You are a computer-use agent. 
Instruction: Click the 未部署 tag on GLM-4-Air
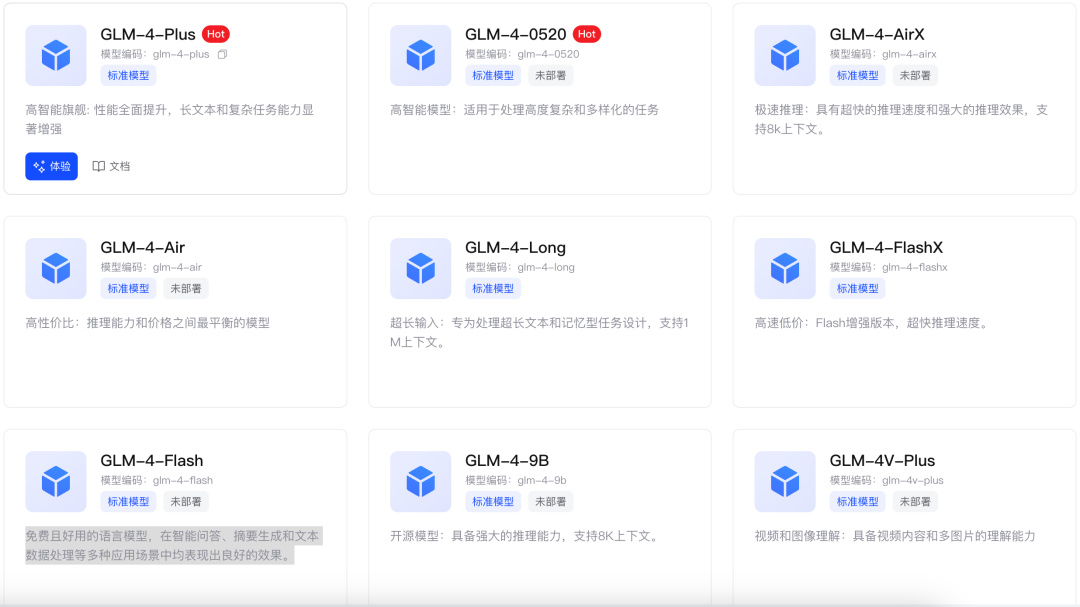pyautogui.click(x=186, y=288)
